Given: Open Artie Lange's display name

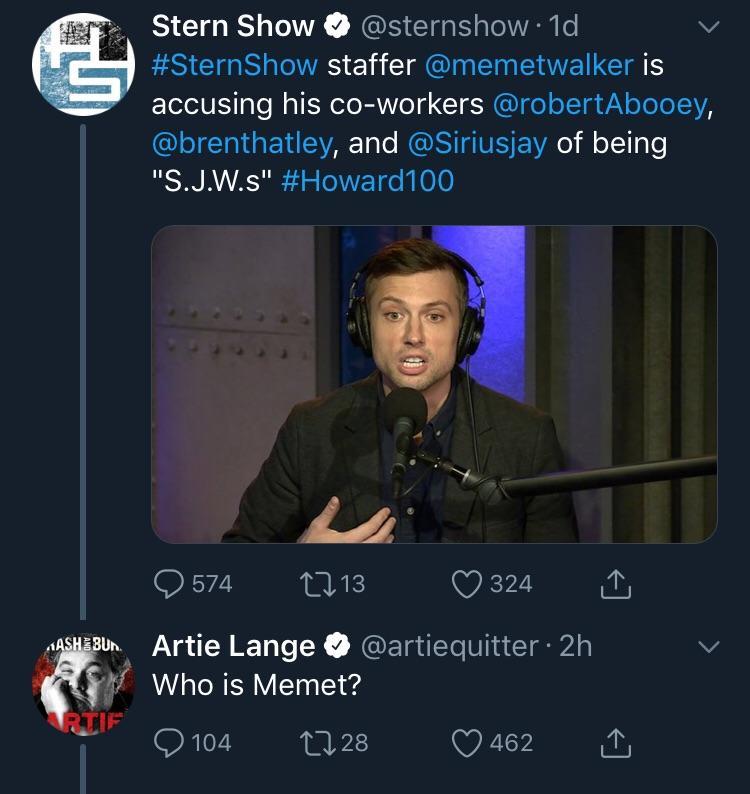Looking at the screenshot, I should tap(233, 647).
